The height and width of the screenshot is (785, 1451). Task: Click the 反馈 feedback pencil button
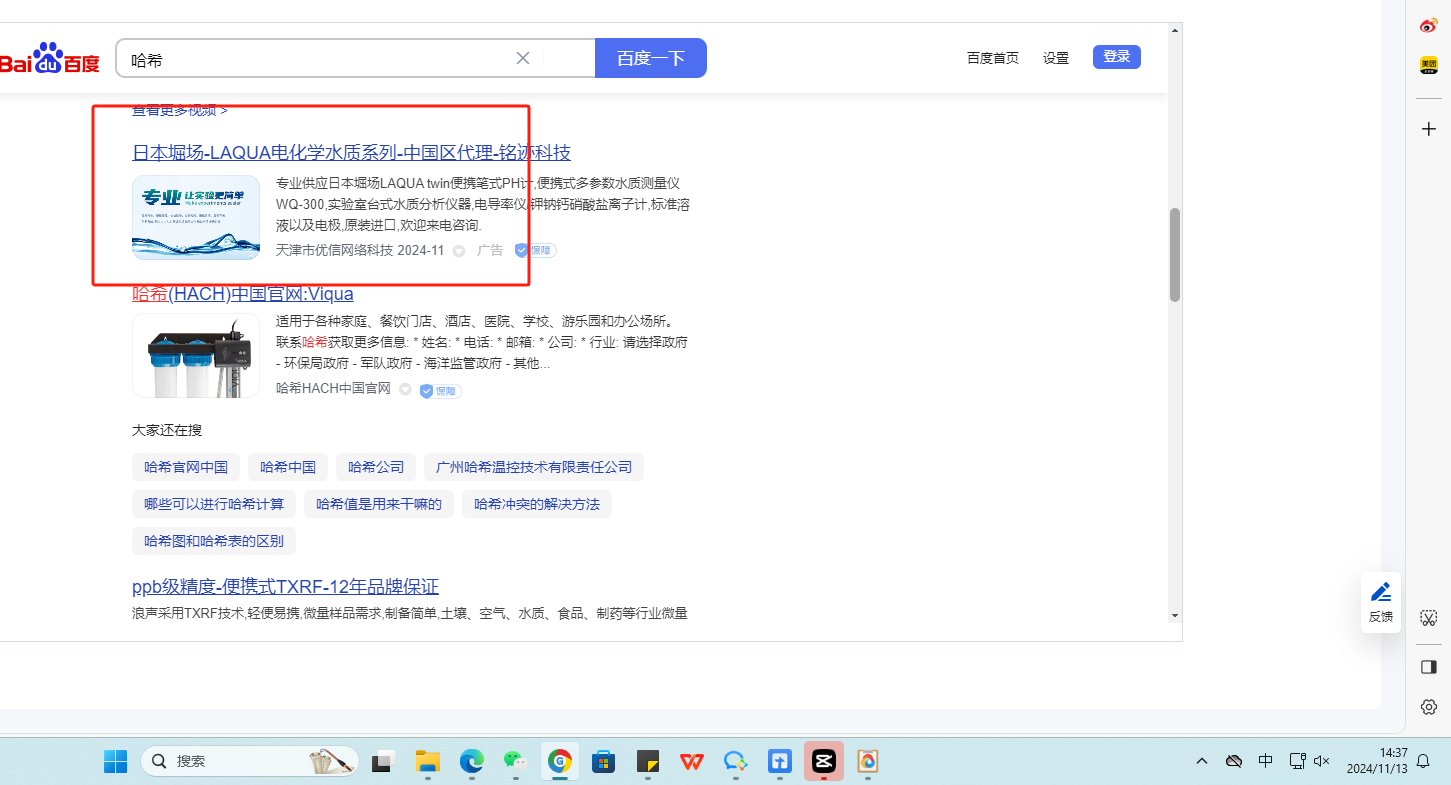coord(1381,601)
